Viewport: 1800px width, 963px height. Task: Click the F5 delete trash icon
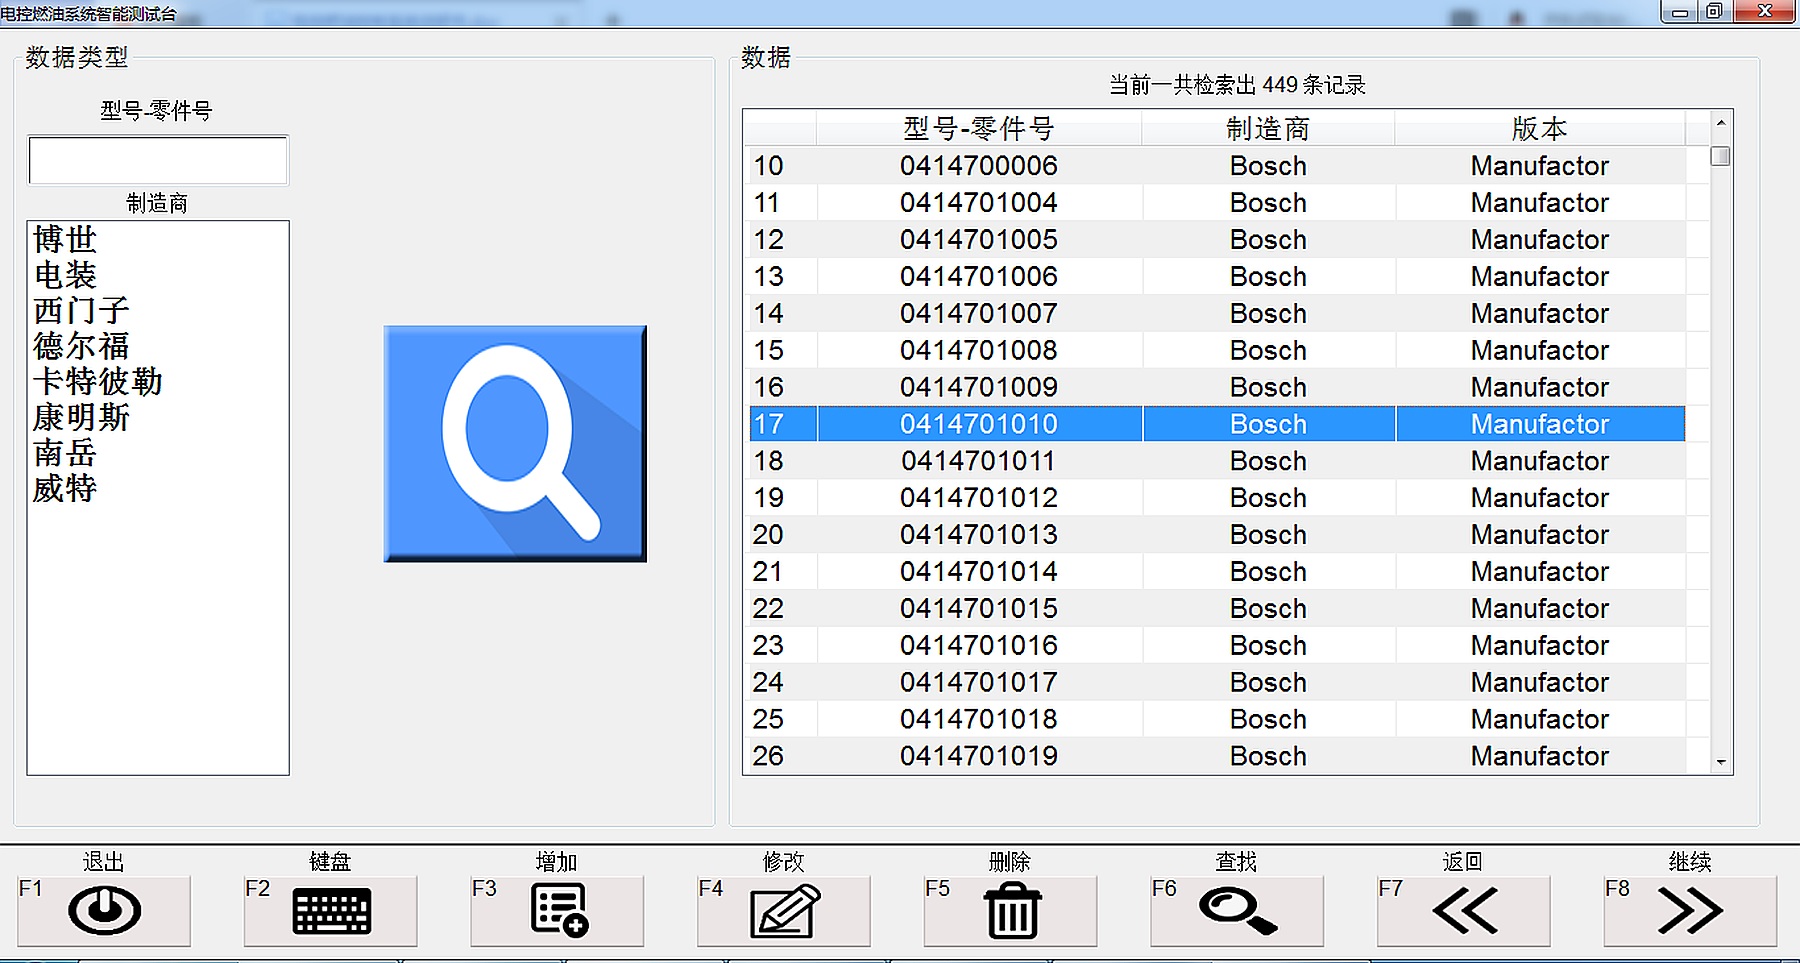[x=1012, y=910]
